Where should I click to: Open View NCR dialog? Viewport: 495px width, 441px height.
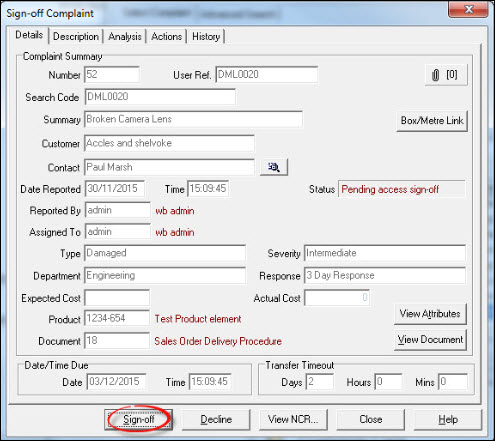(293, 419)
